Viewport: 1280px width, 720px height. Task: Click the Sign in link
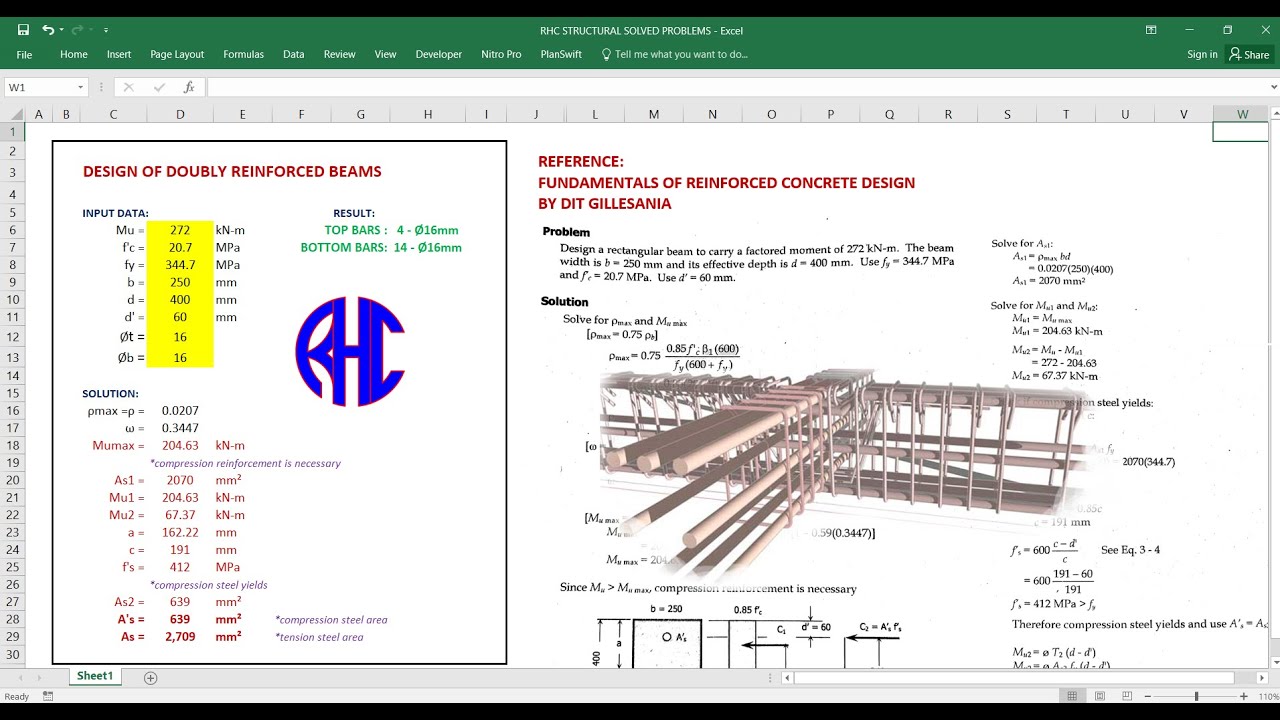click(x=1202, y=54)
